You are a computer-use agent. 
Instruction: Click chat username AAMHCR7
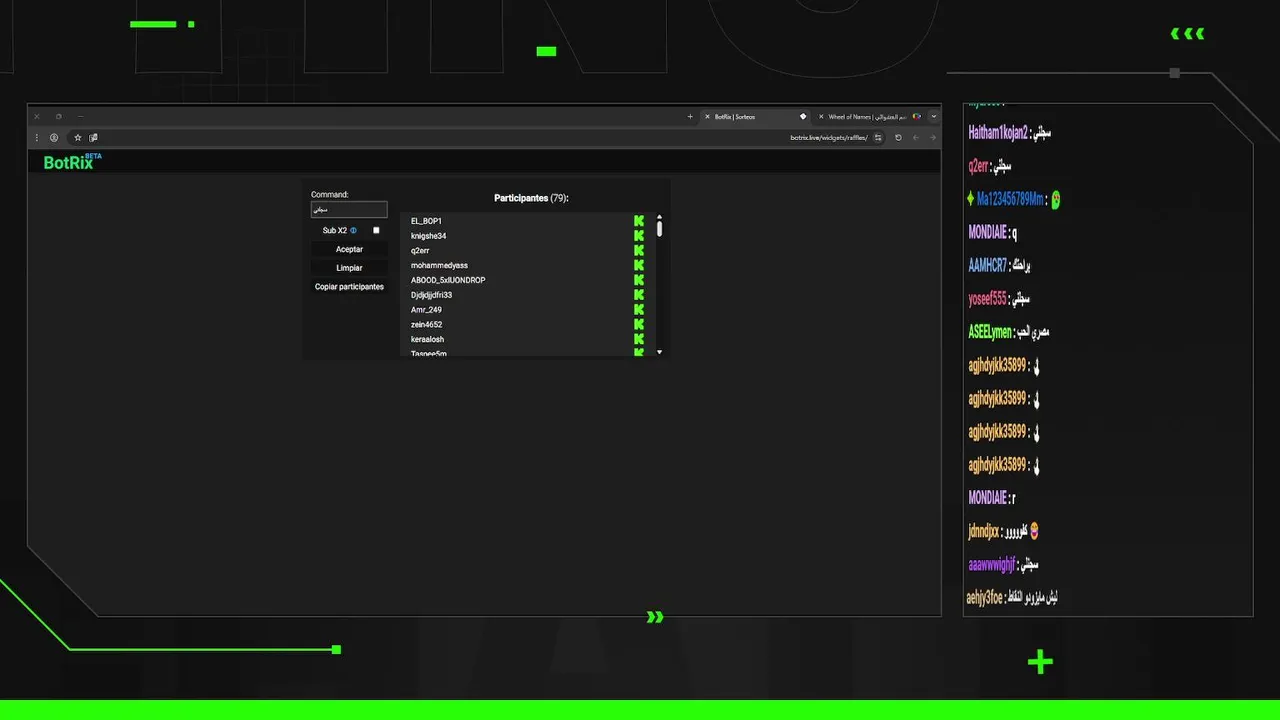pyautogui.click(x=988, y=266)
